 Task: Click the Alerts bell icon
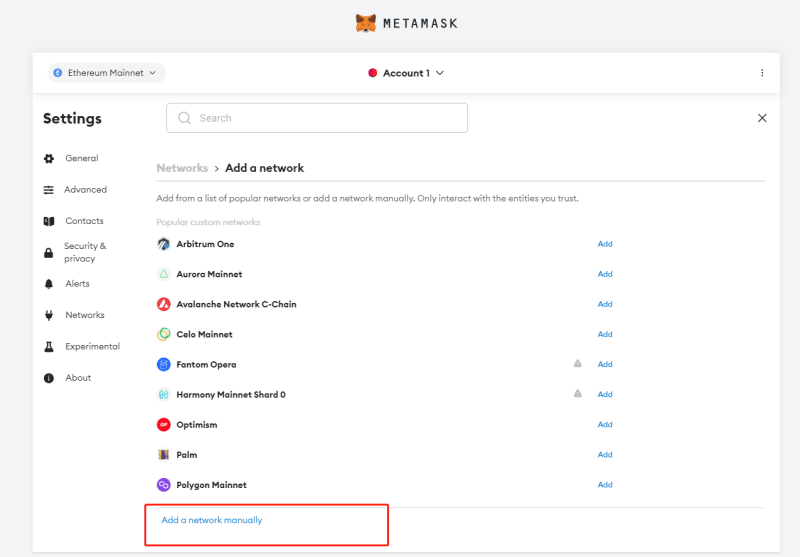(x=49, y=284)
